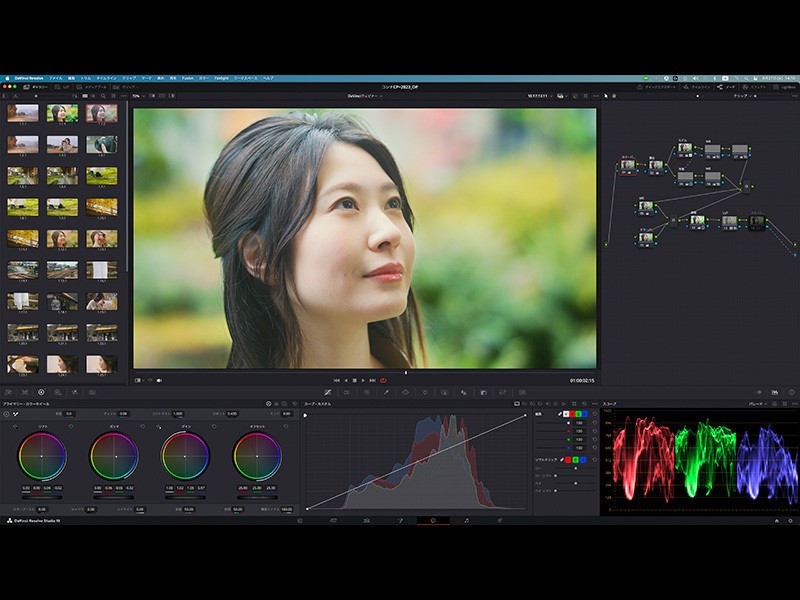
Task: Toggle the loop playback button
Action: click(383, 380)
